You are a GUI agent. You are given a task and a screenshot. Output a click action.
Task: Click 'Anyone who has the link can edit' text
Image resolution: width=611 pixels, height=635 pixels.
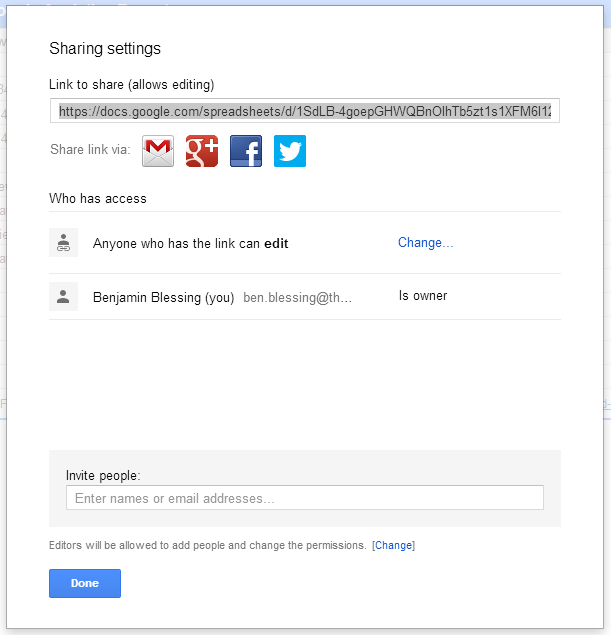click(x=191, y=243)
